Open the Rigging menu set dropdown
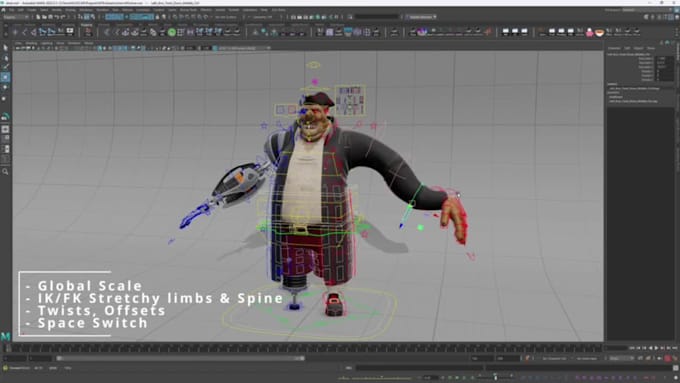Screen dimensions: 680x383 pos(16,17)
